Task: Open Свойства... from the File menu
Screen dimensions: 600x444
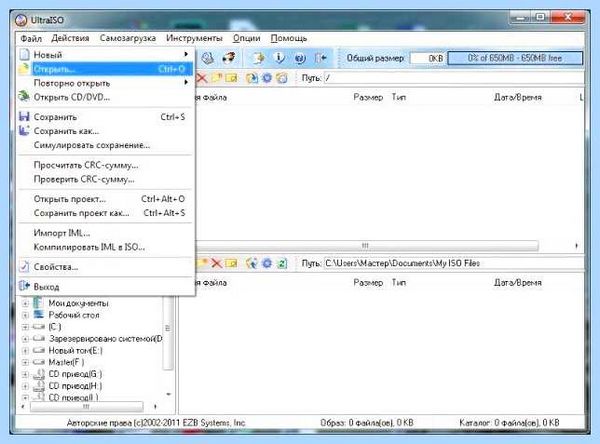Action: click(105, 267)
